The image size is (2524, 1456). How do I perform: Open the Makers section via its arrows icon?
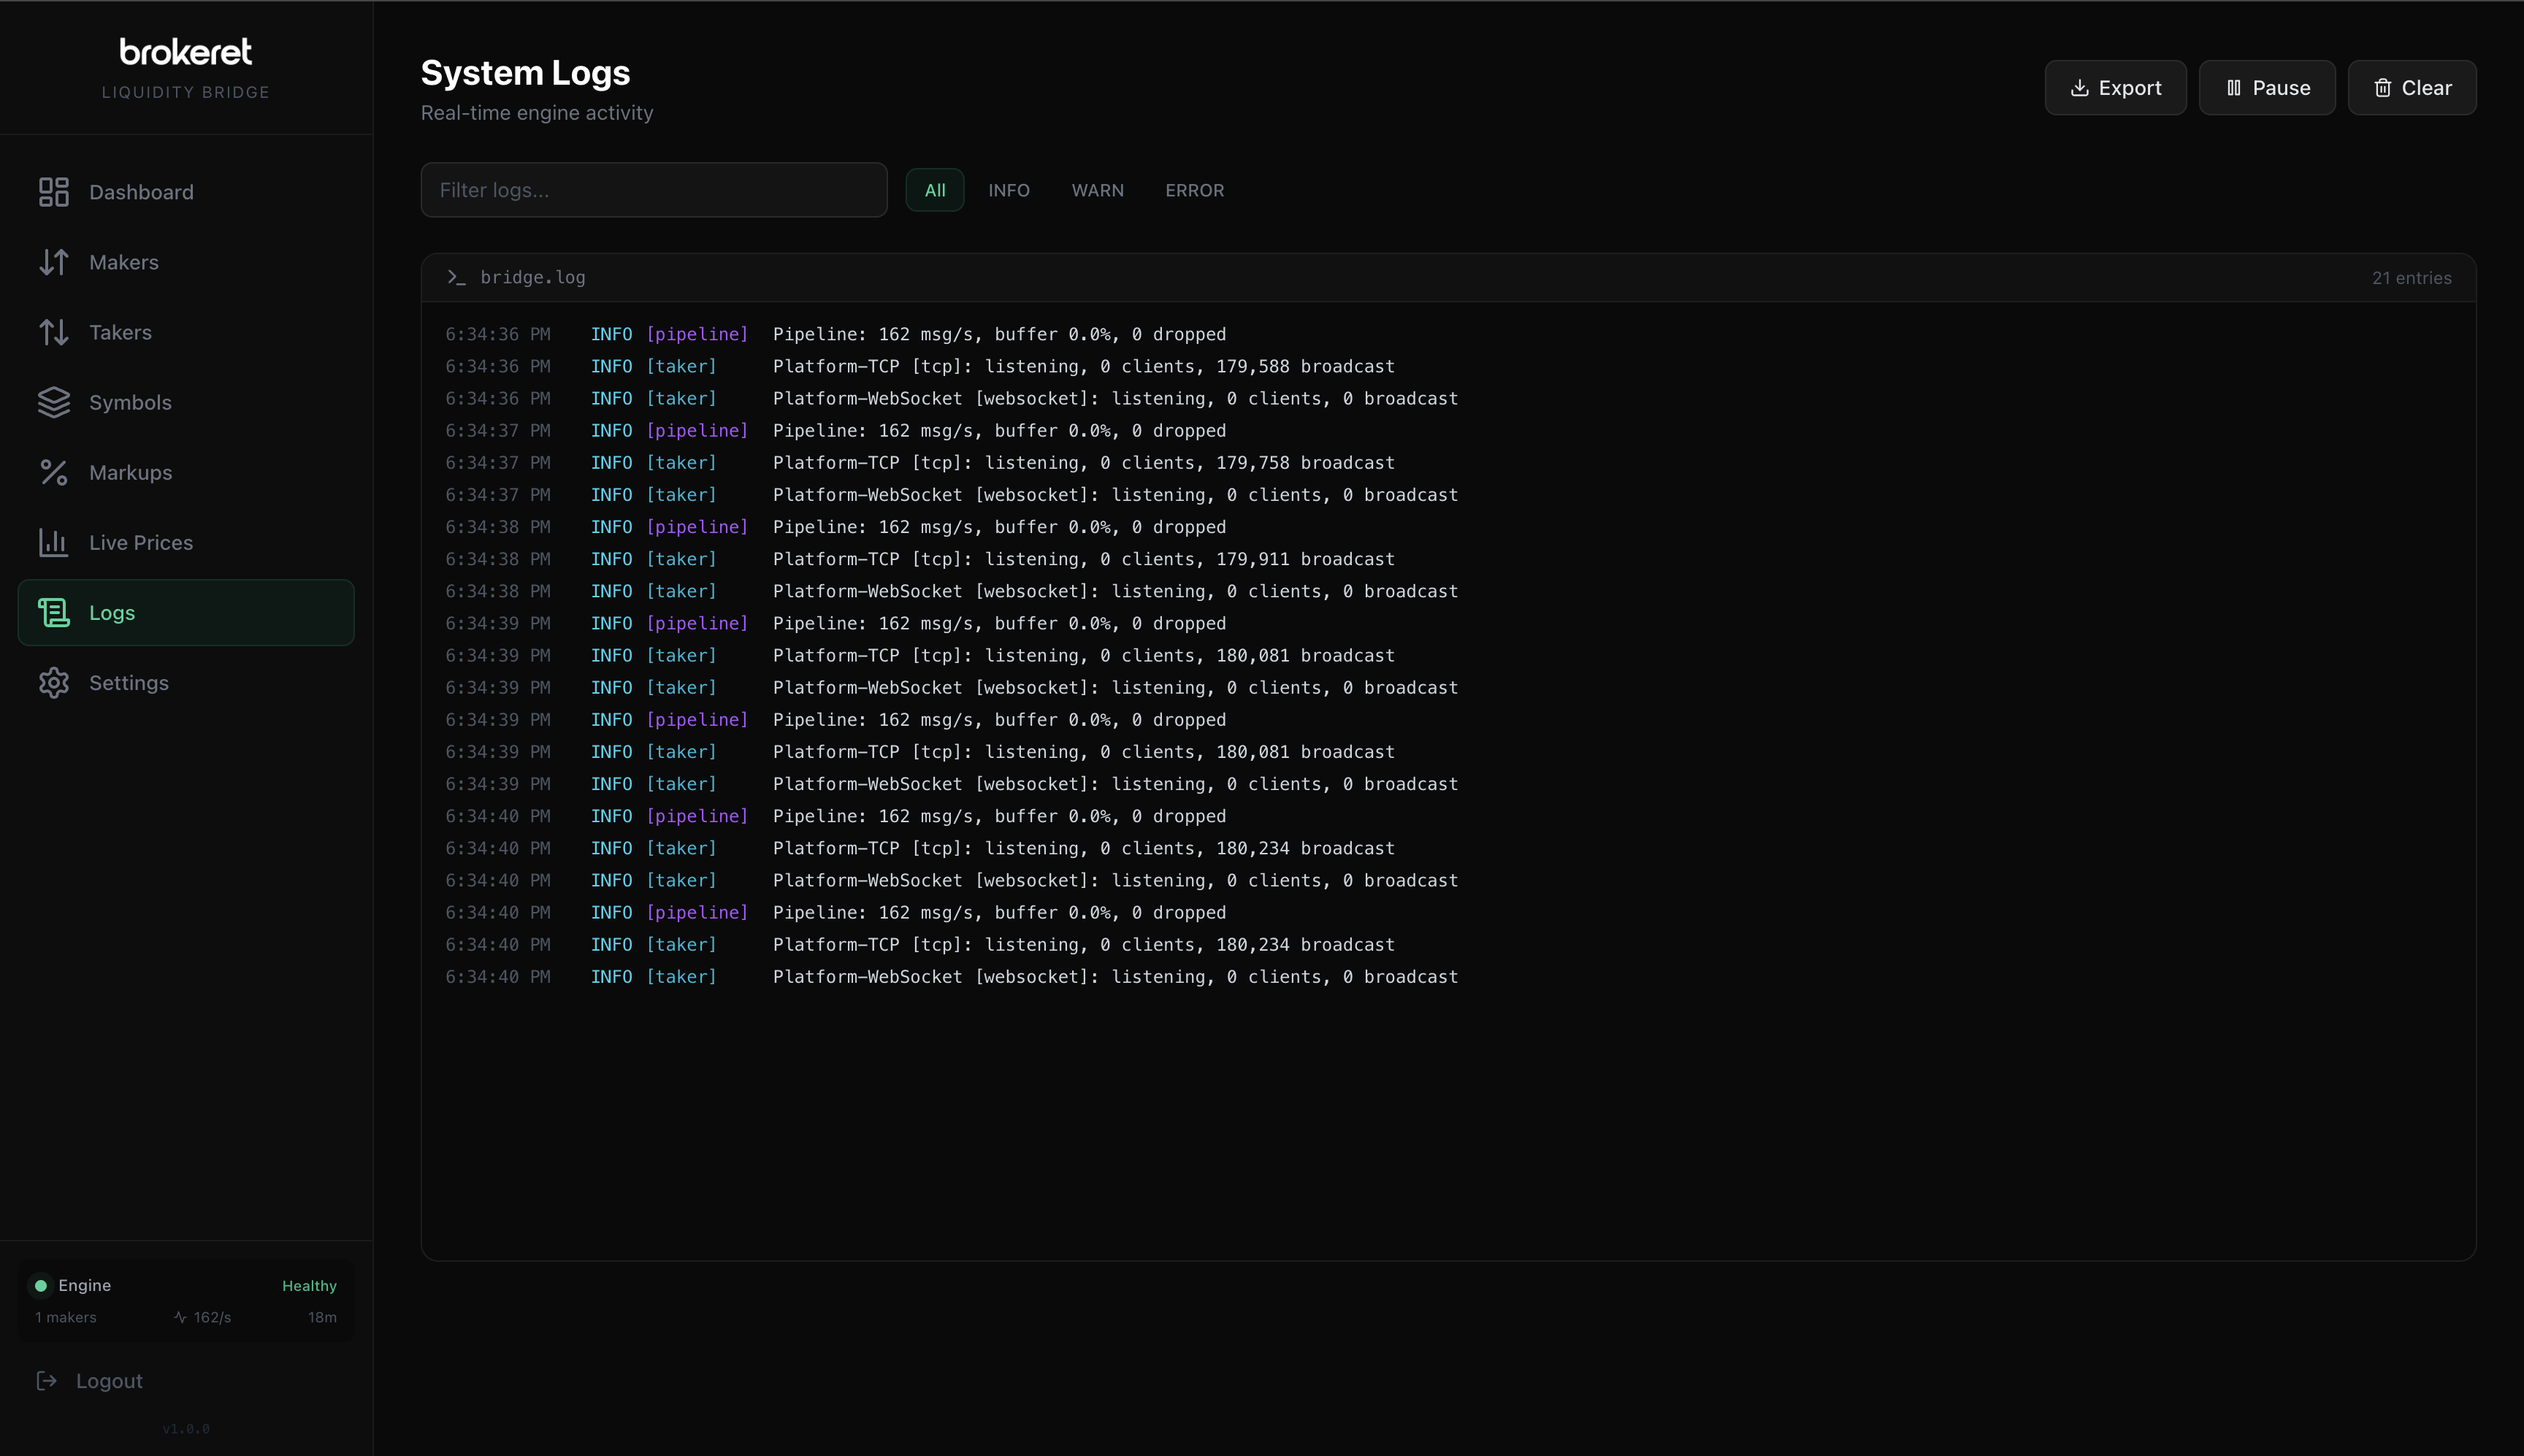pyautogui.click(x=54, y=261)
